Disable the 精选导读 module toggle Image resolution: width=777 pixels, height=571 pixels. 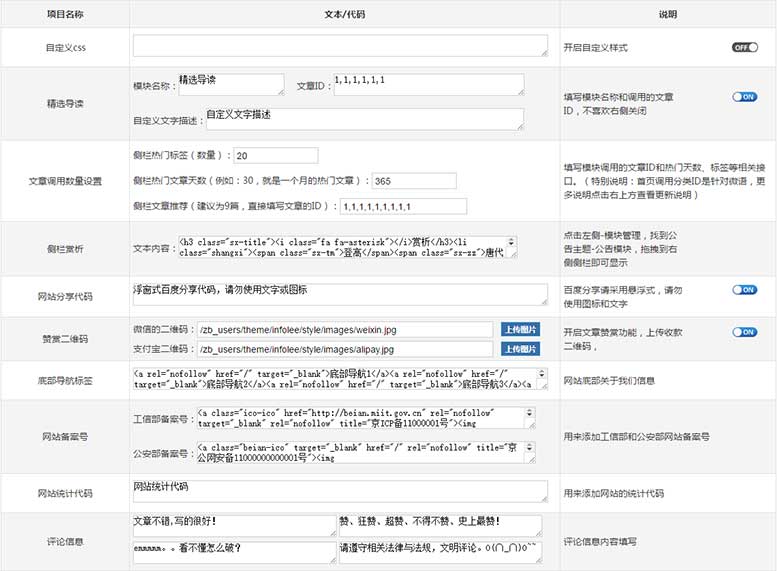(x=745, y=97)
